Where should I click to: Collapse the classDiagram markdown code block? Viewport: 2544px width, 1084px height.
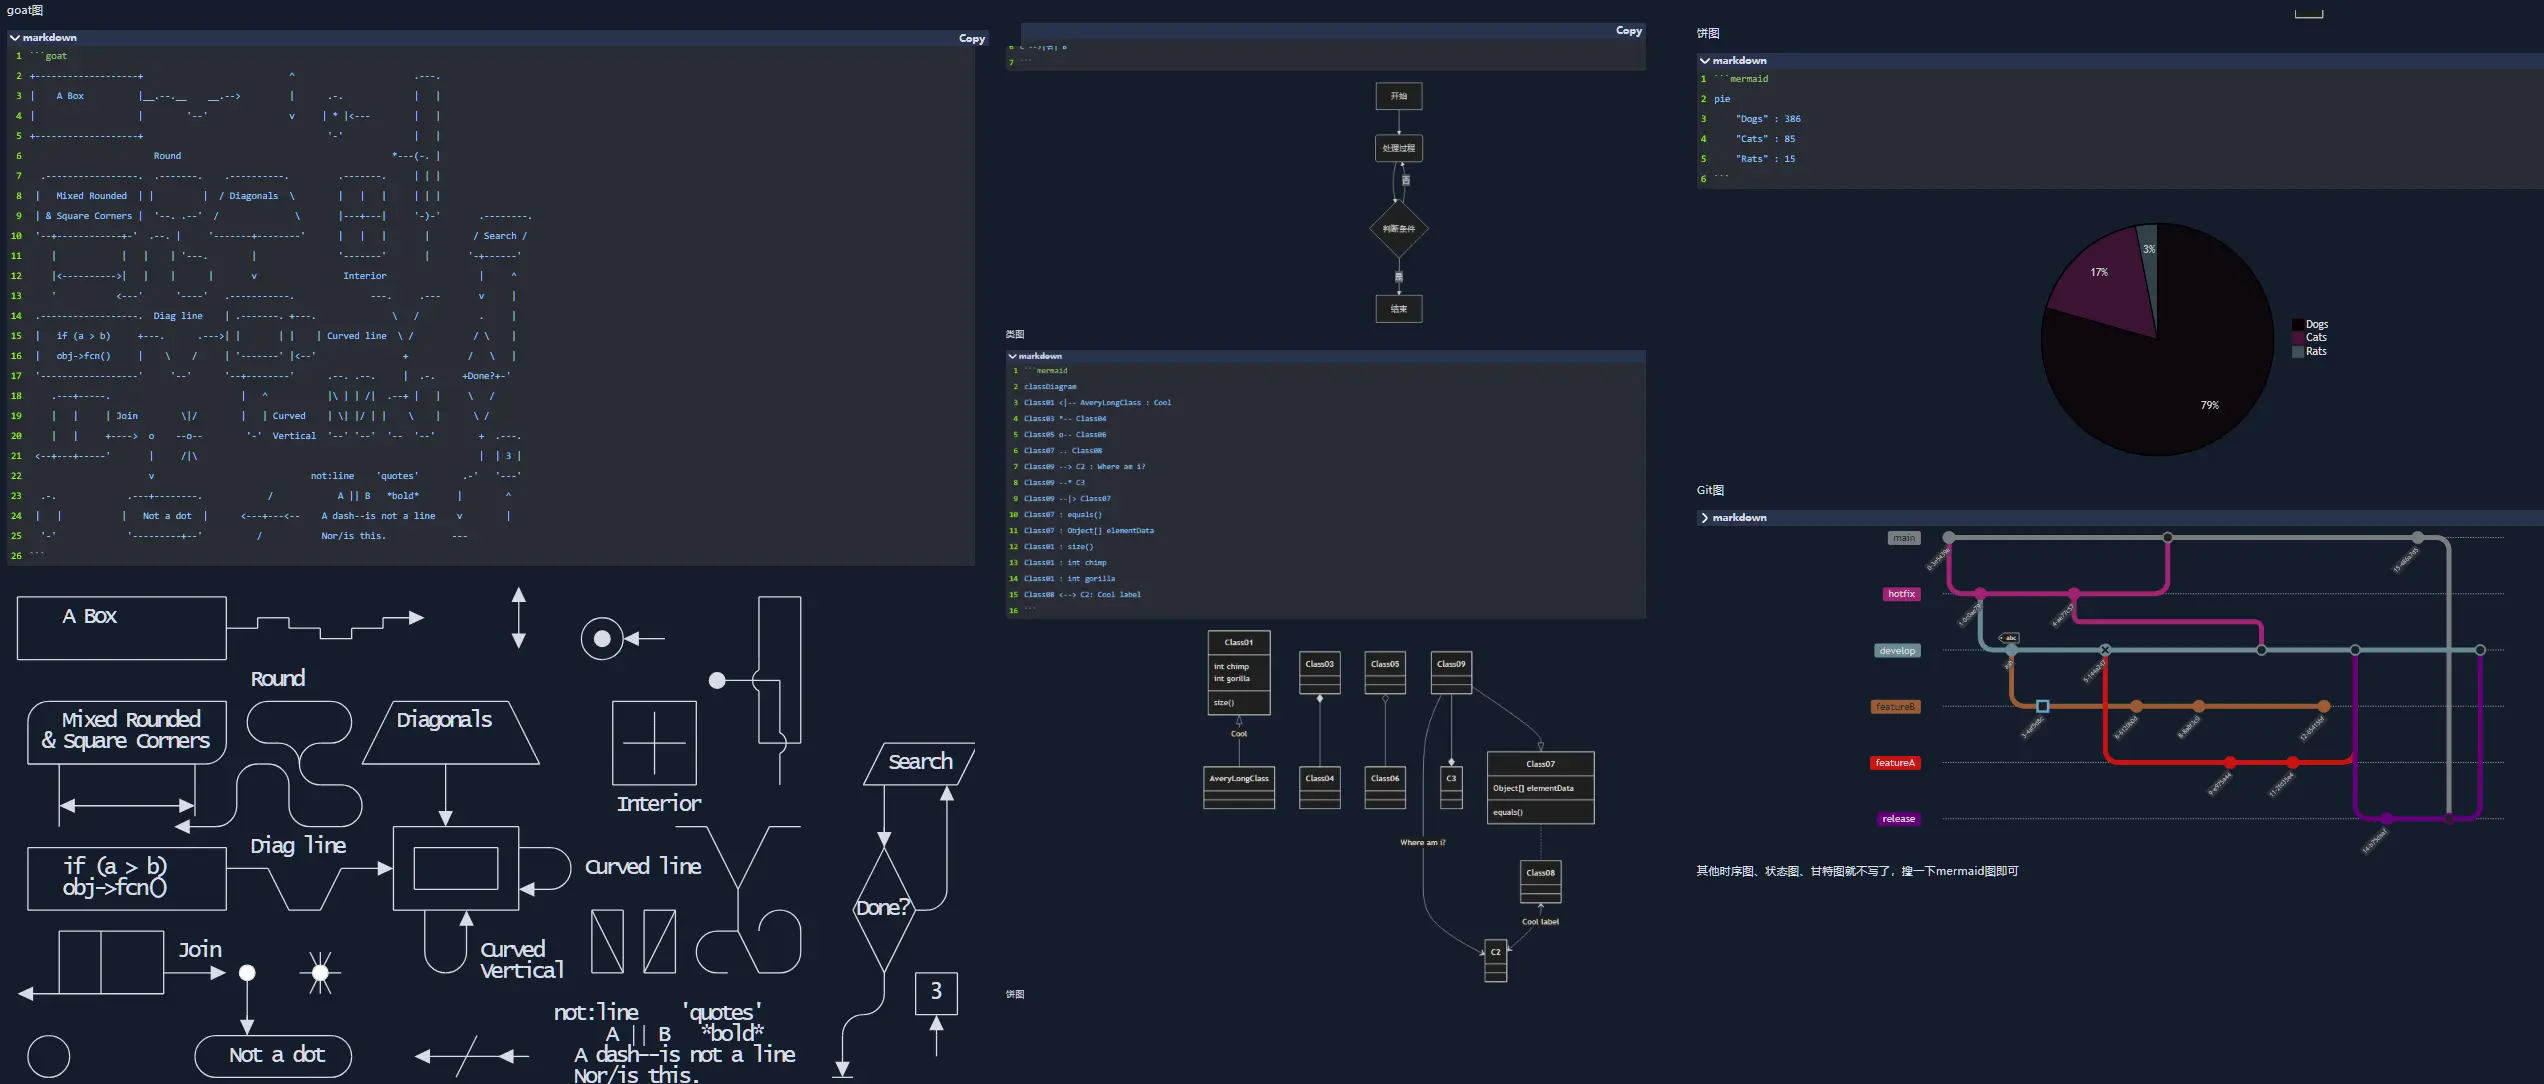(x=1012, y=356)
